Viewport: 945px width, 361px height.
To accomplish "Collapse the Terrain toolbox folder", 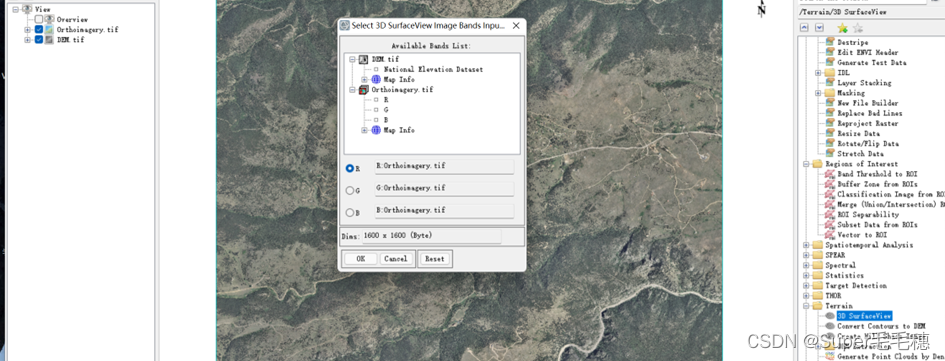I will [806, 306].
